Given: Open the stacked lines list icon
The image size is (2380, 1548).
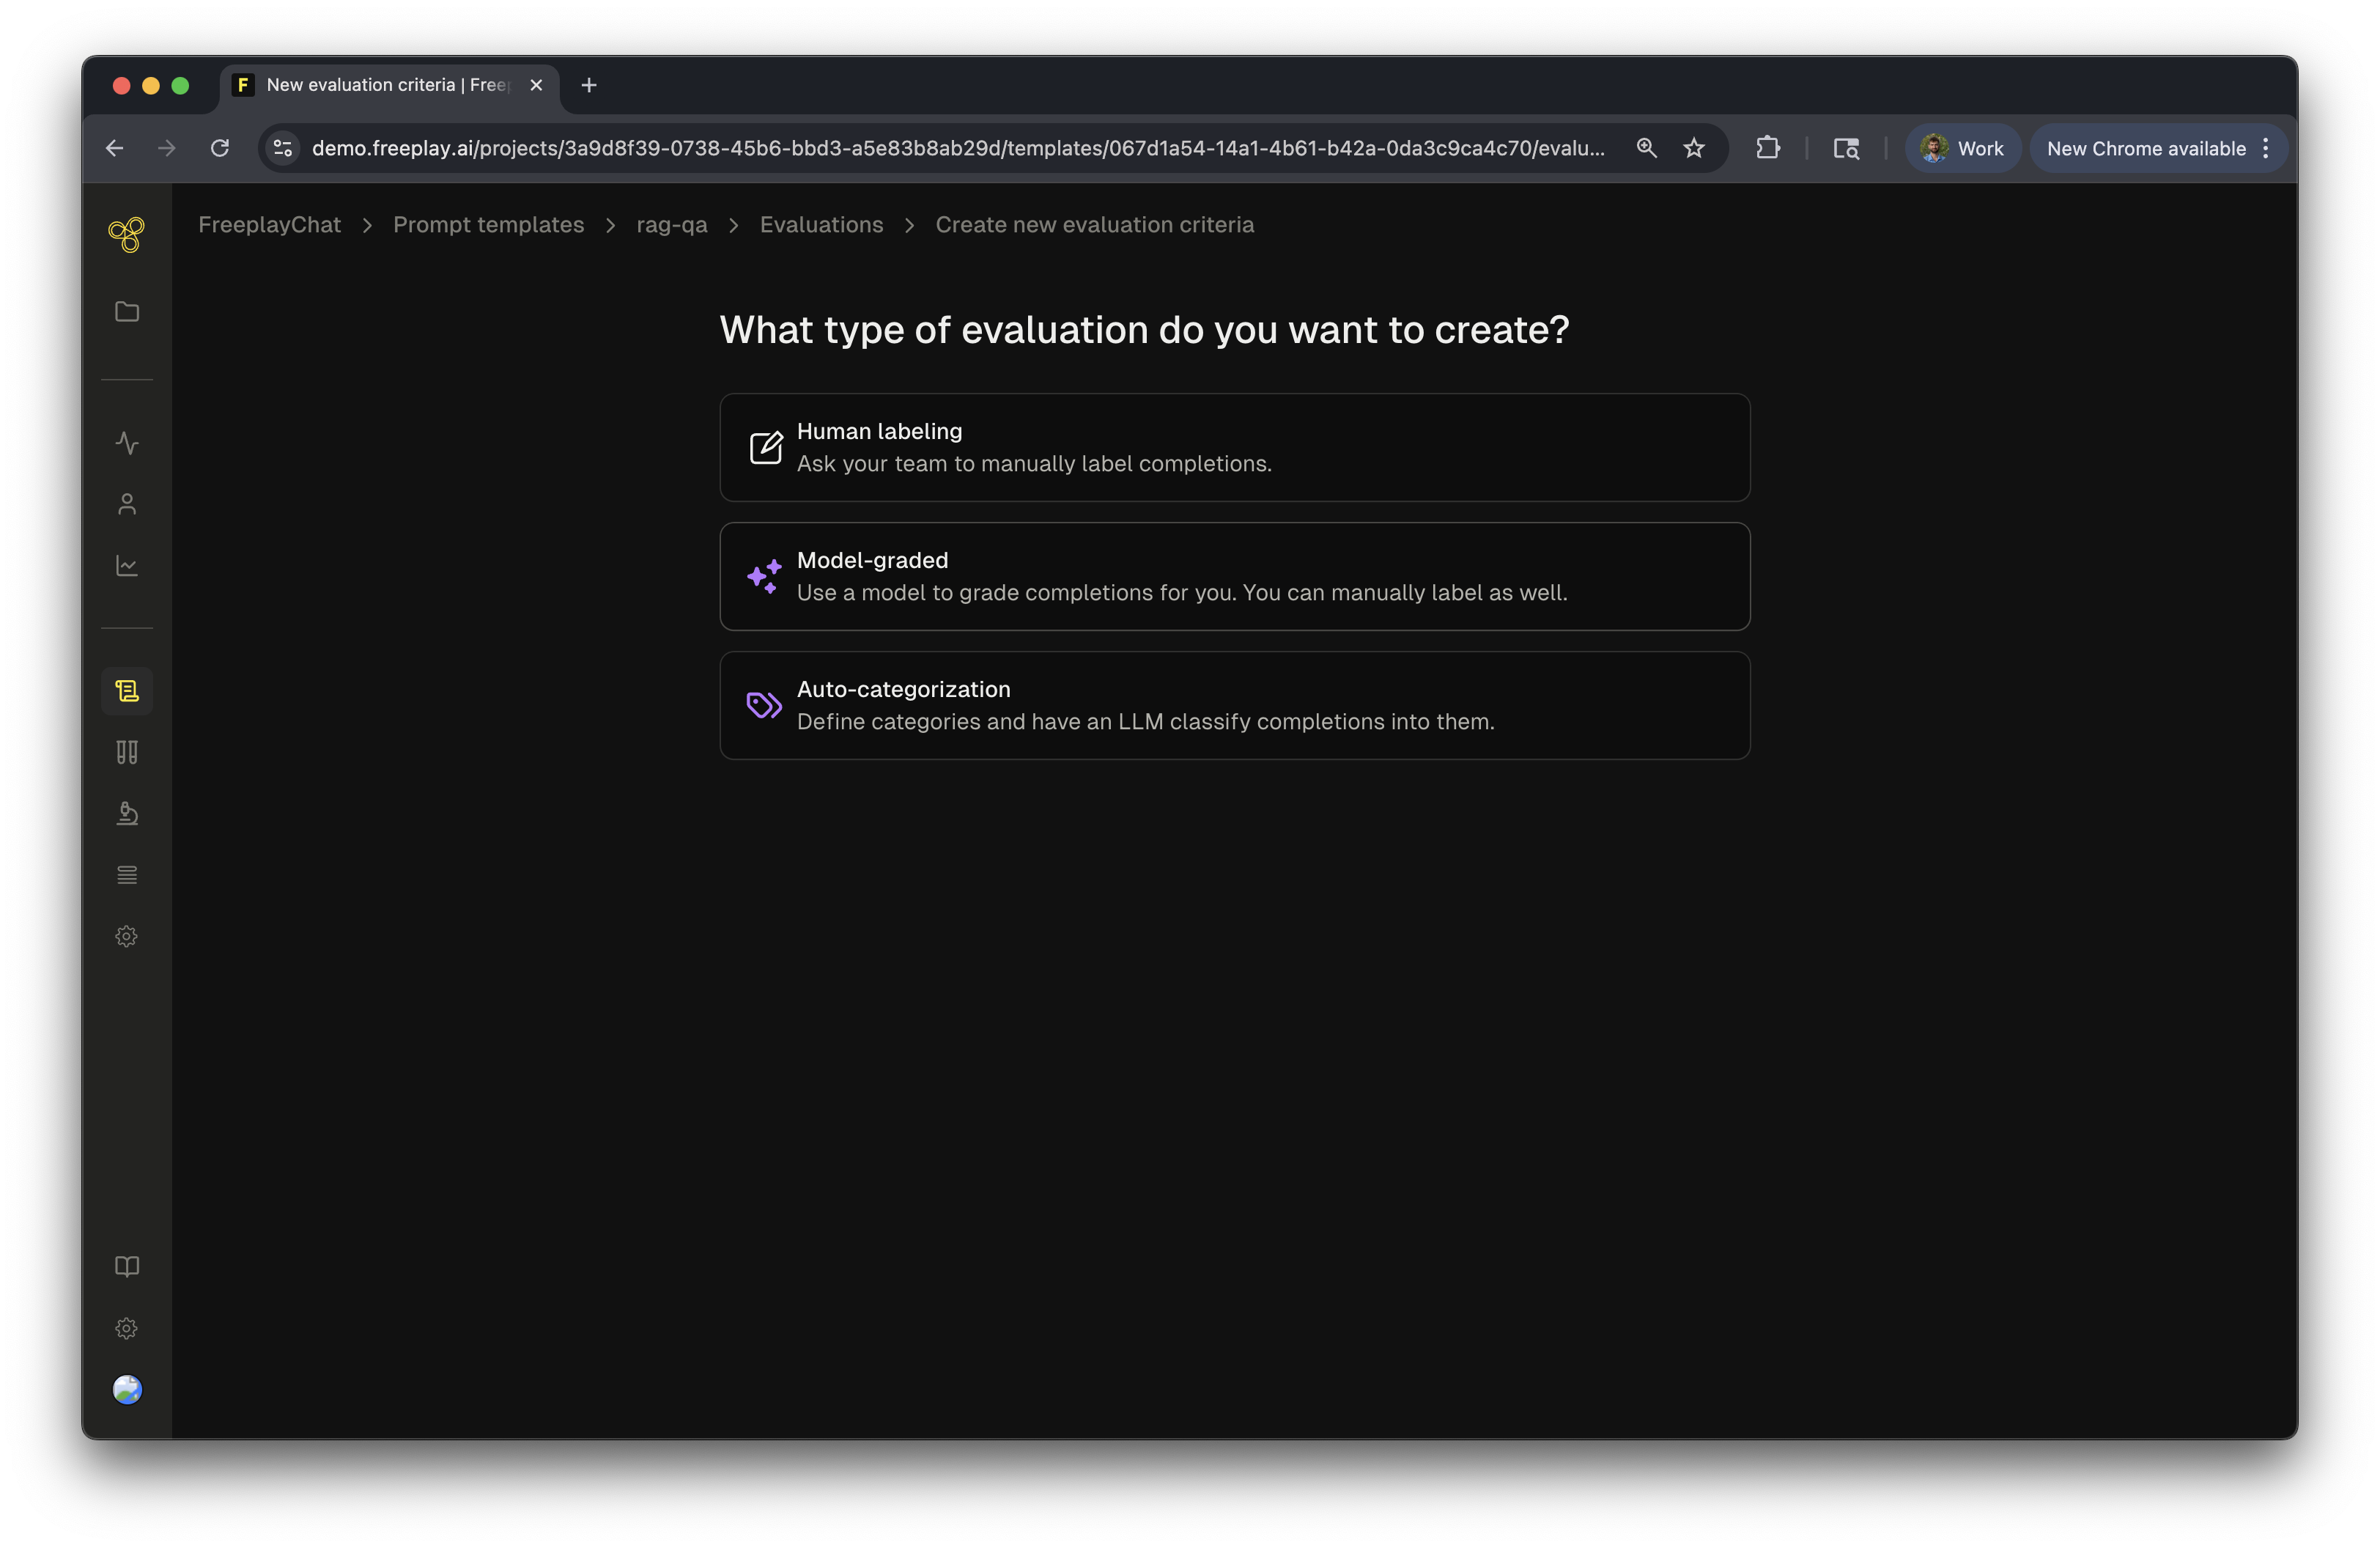Looking at the screenshot, I should 127,875.
